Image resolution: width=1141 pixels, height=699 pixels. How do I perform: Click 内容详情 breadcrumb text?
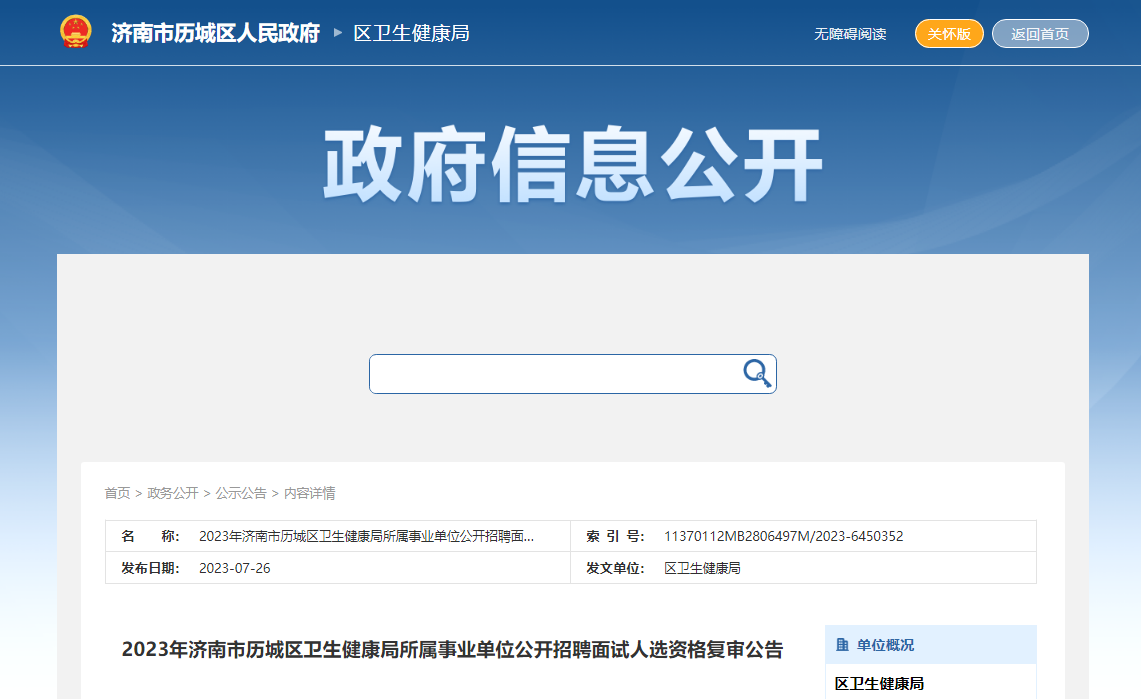pyautogui.click(x=309, y=493)
